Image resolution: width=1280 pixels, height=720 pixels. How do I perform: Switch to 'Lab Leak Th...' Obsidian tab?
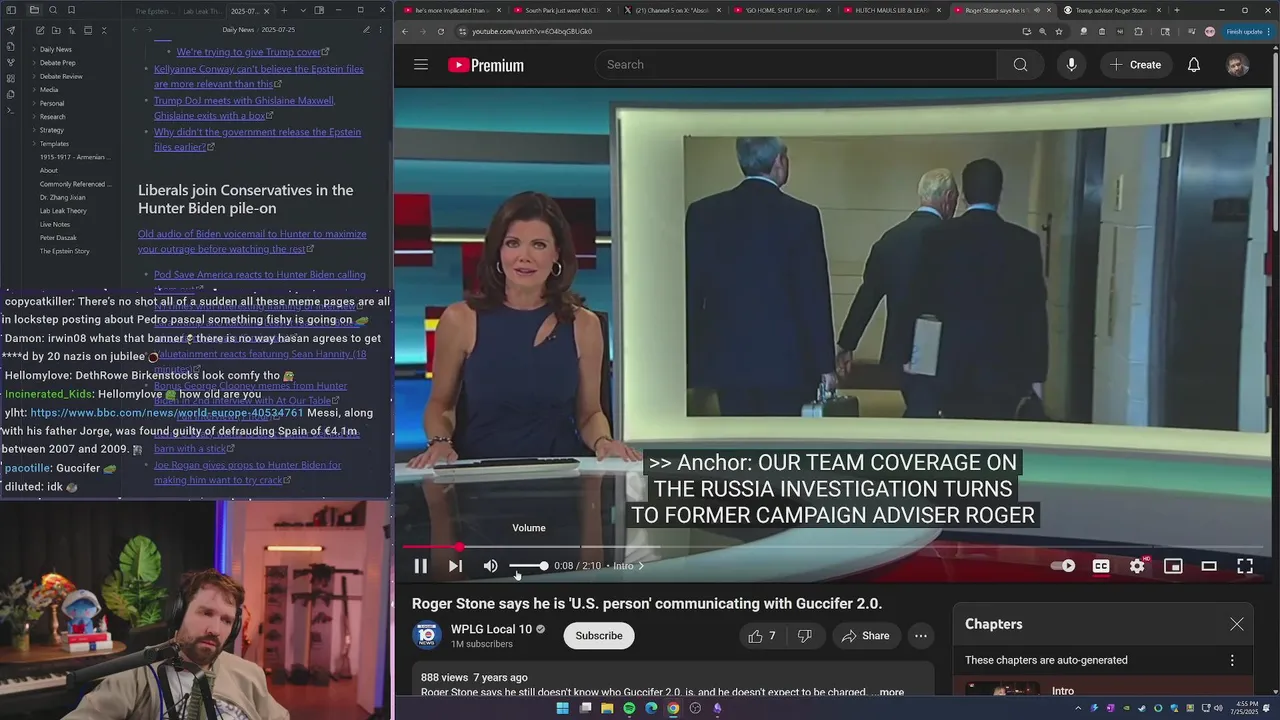204,10
